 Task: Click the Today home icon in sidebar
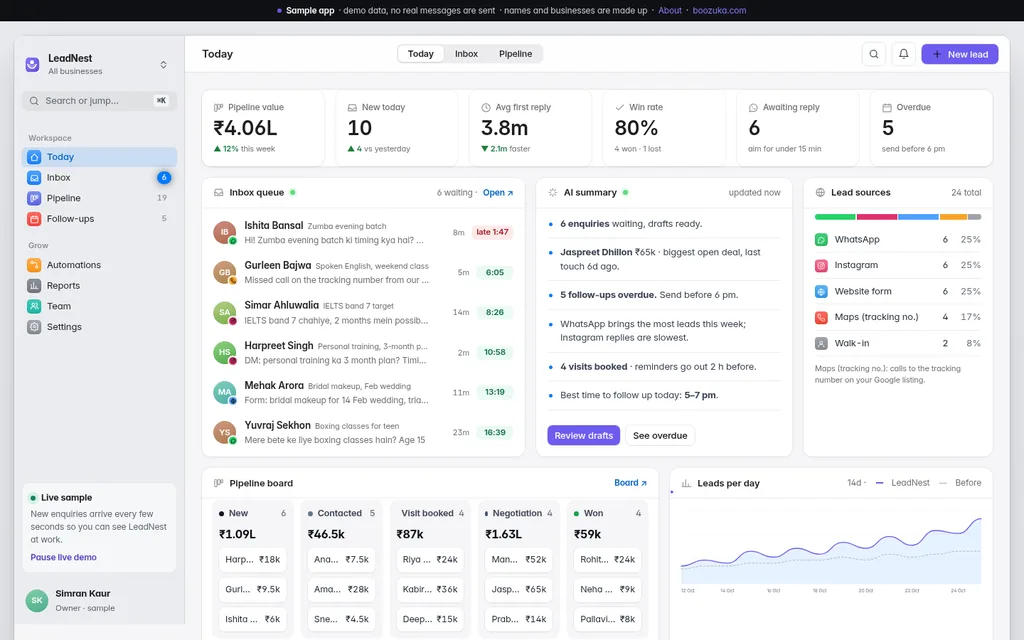pos(34,157)
